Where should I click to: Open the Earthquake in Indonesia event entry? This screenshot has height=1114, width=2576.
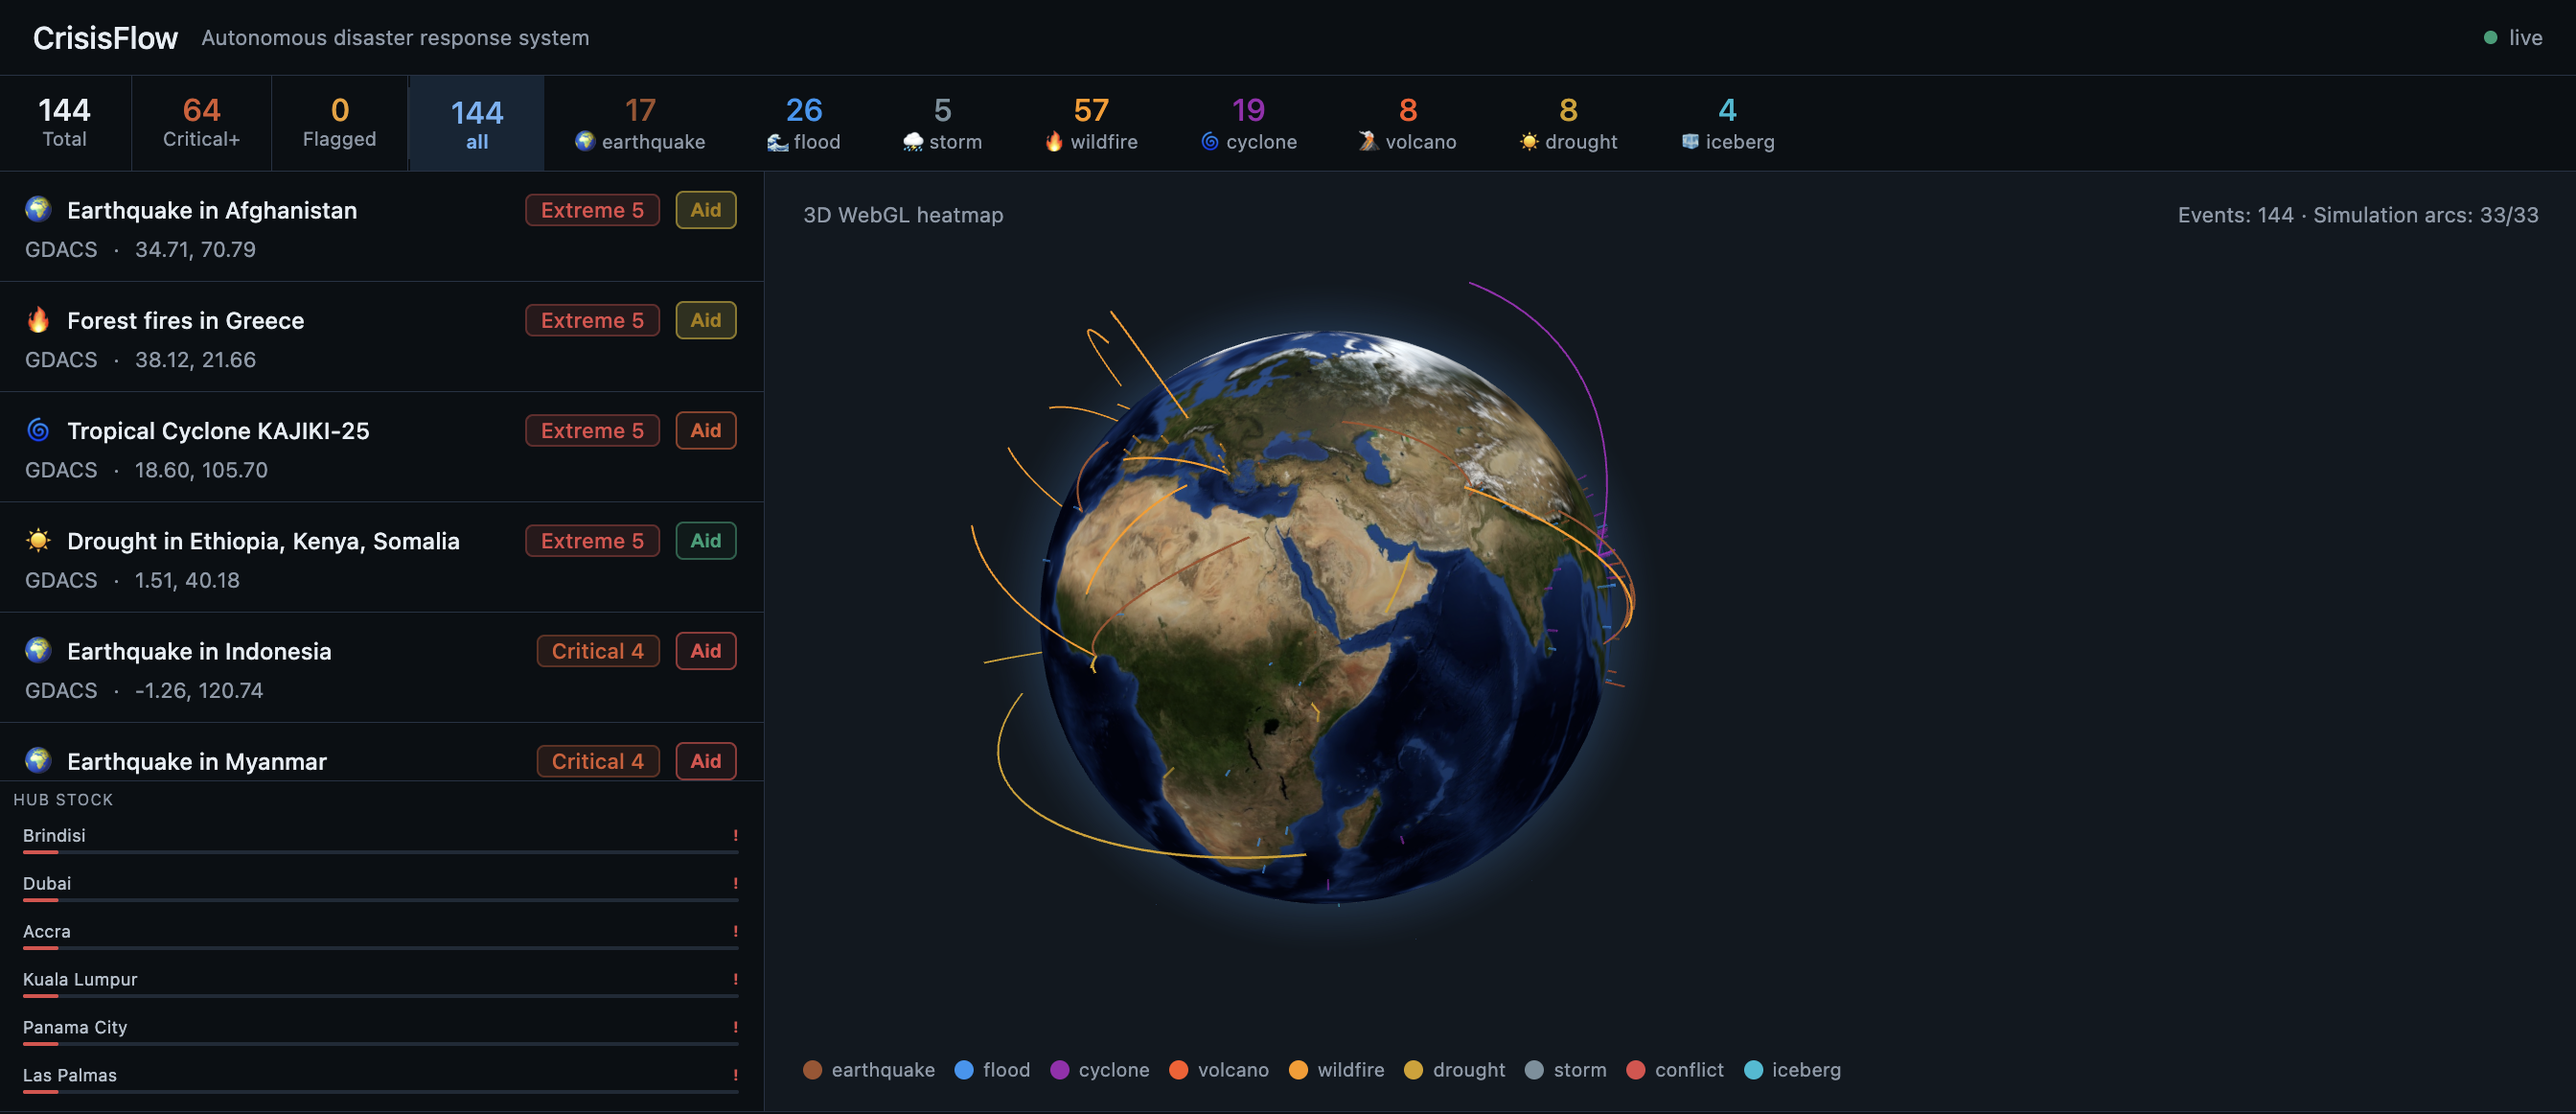(x=199, y=651)
